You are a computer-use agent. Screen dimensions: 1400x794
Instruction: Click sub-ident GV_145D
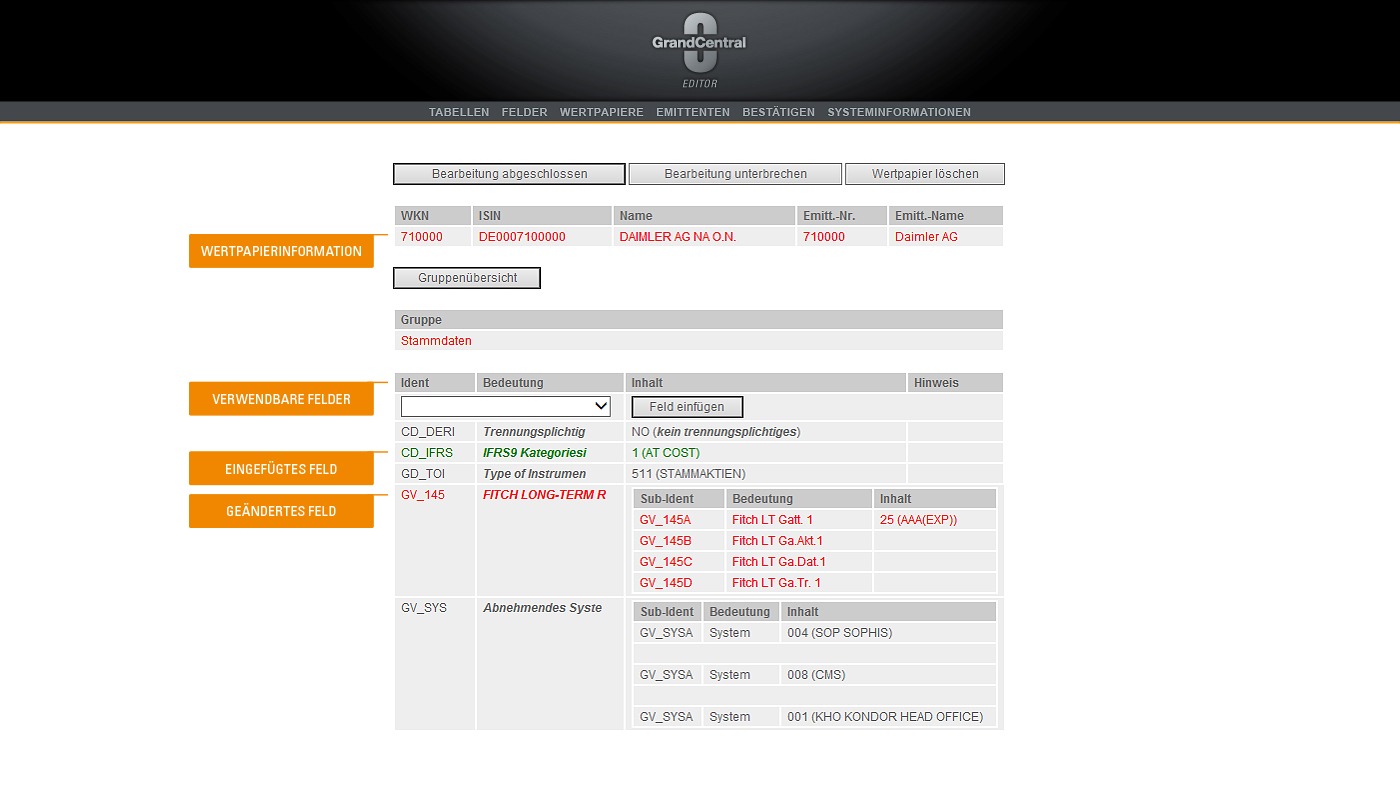(x=666, y=583)
